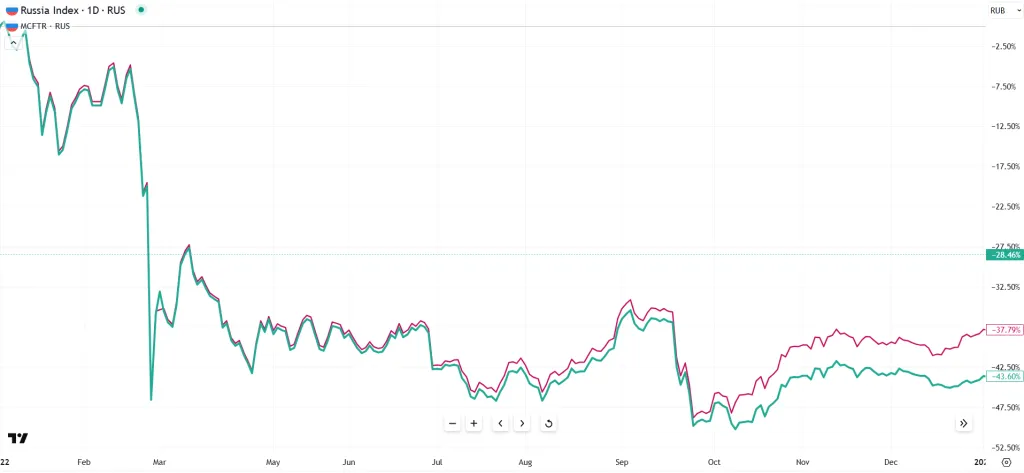Click the green -43.60% price label
Image resolution: width=1024 pixels, height=473 pixels.
[1004, 376]
